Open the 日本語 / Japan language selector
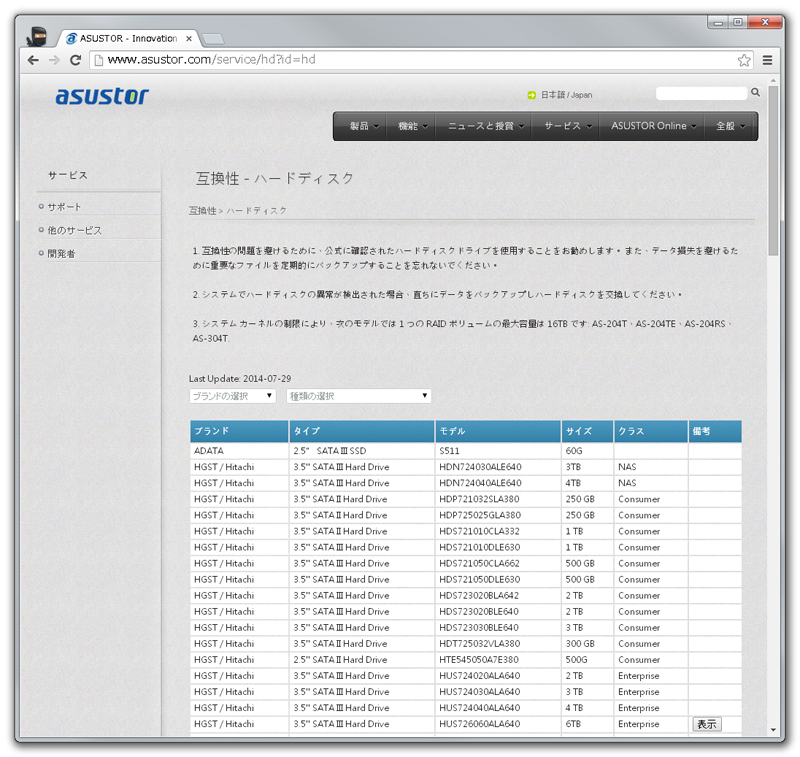 [x=566, y=95]
